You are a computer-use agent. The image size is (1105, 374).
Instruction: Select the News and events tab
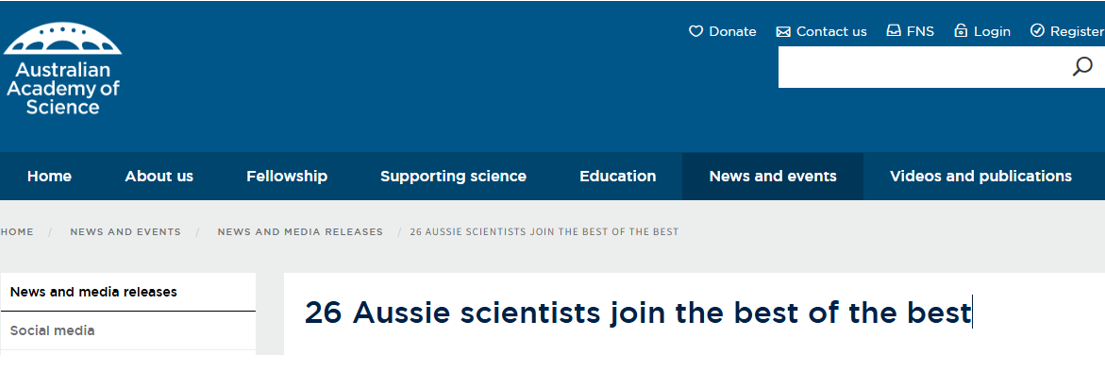[773, 176]
